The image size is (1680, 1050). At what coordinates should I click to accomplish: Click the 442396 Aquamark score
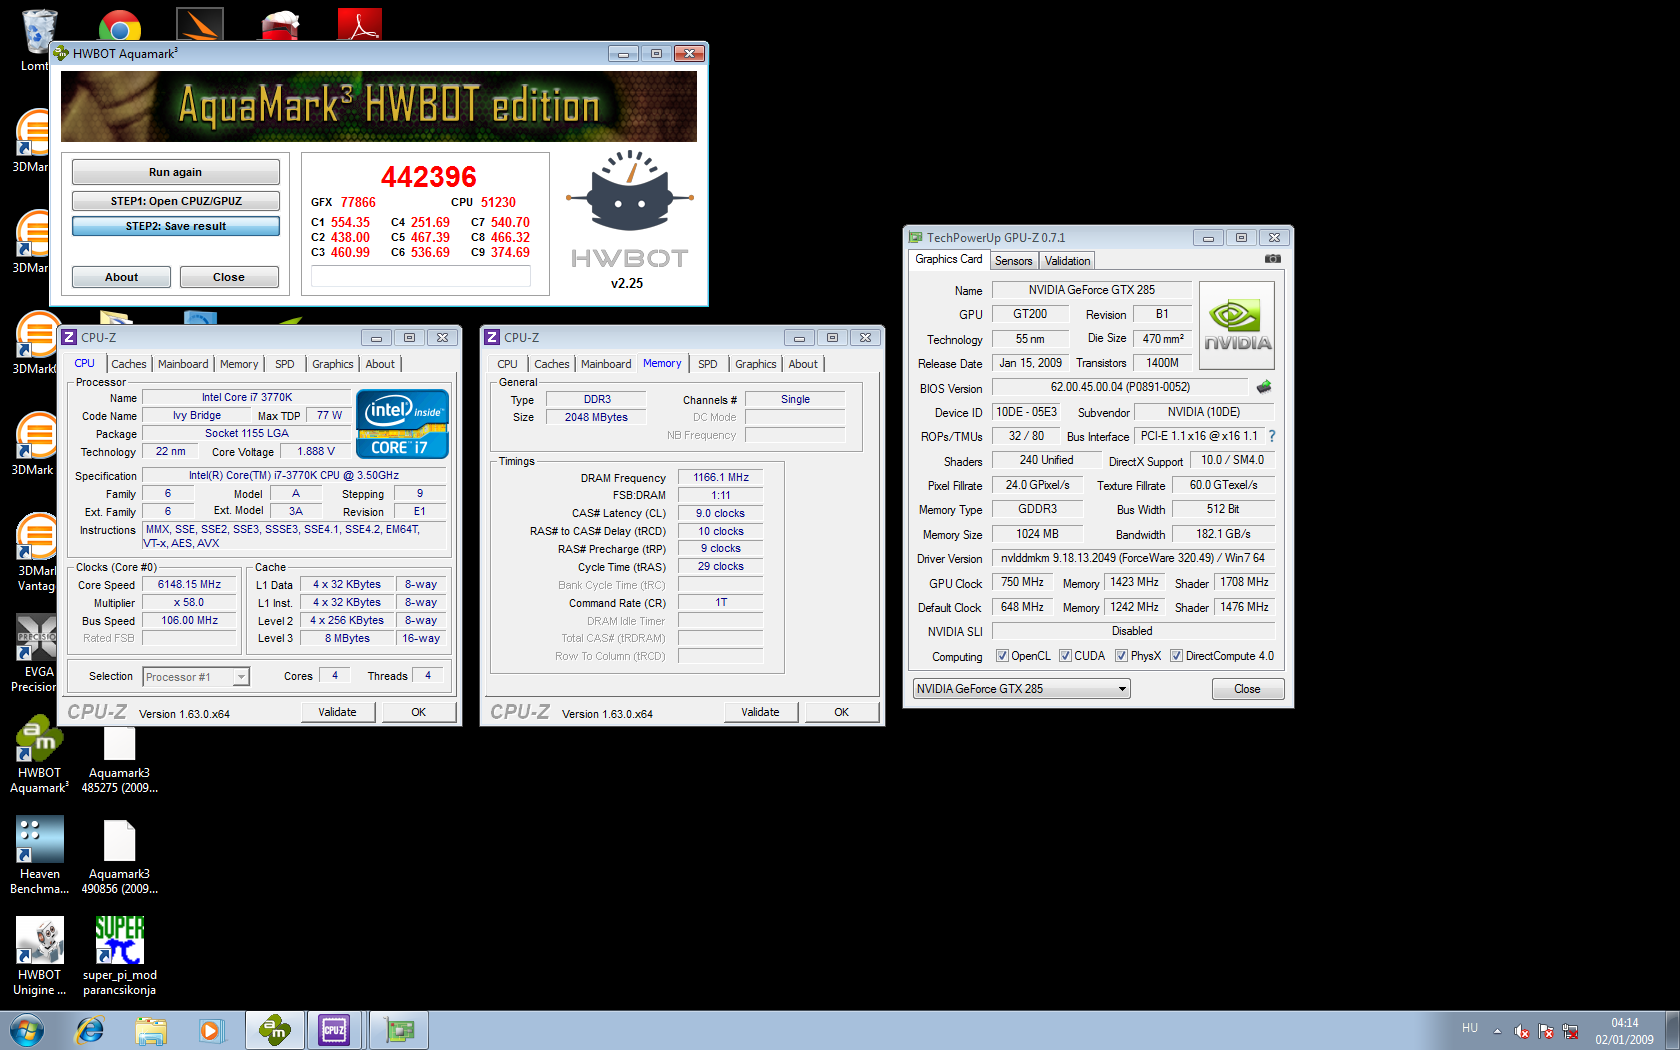(429, 177)
